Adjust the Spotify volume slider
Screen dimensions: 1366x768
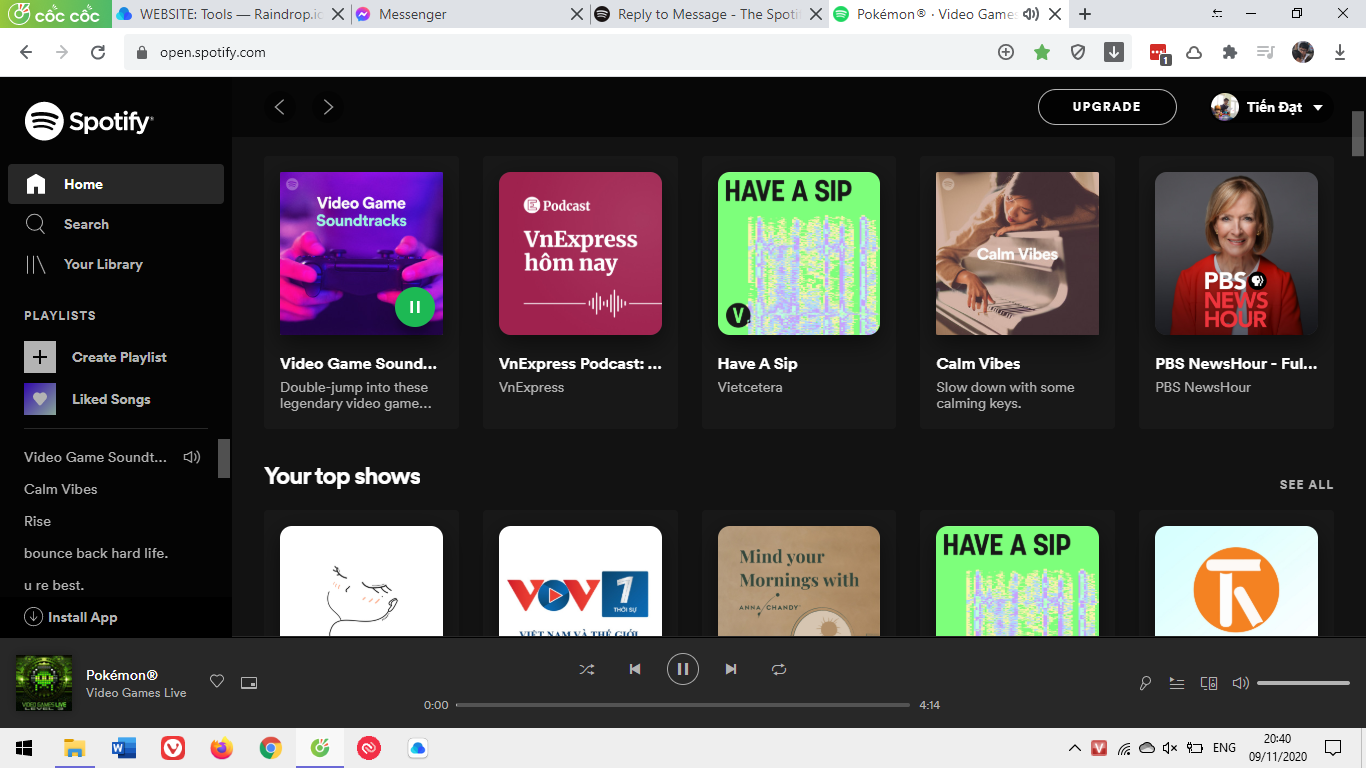[1303, 683]
